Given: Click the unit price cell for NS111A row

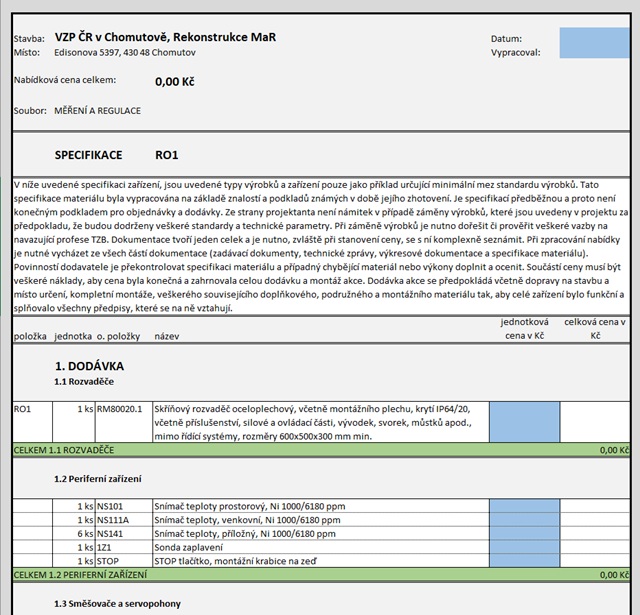Looking at the screenshot, I should click(x=524, y=520).
